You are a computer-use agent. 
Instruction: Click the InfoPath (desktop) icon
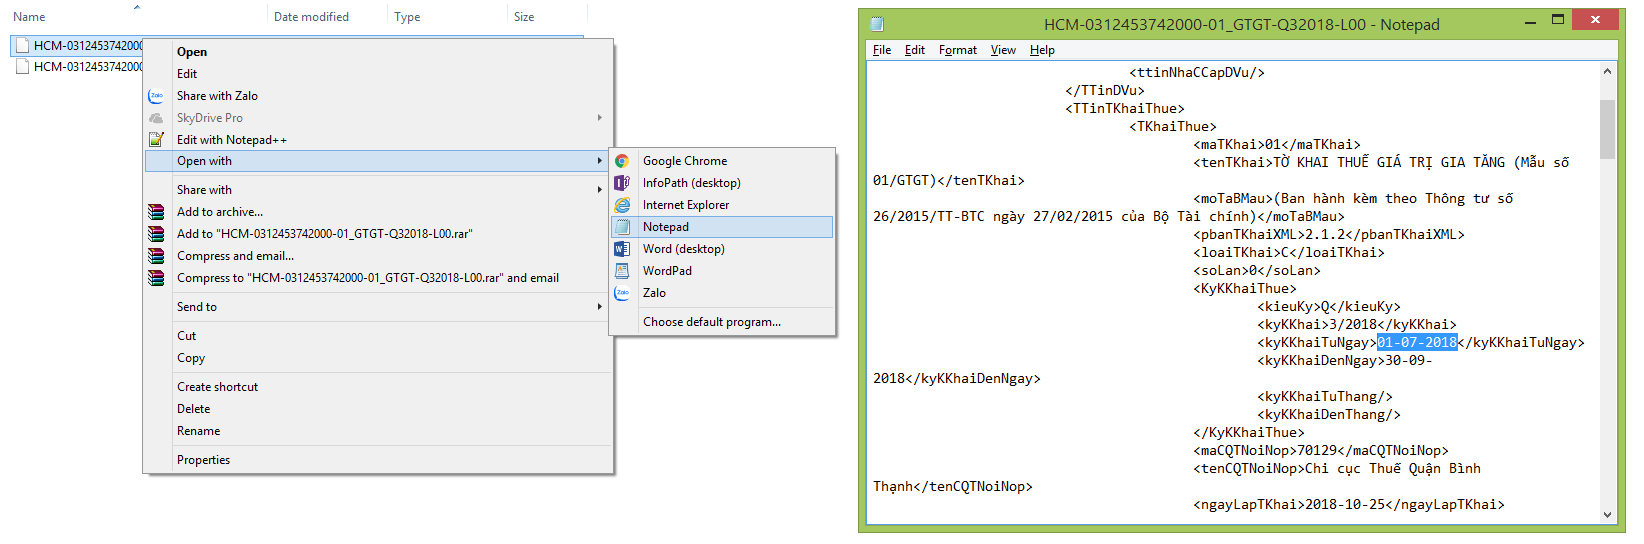(x=622, y=183)
